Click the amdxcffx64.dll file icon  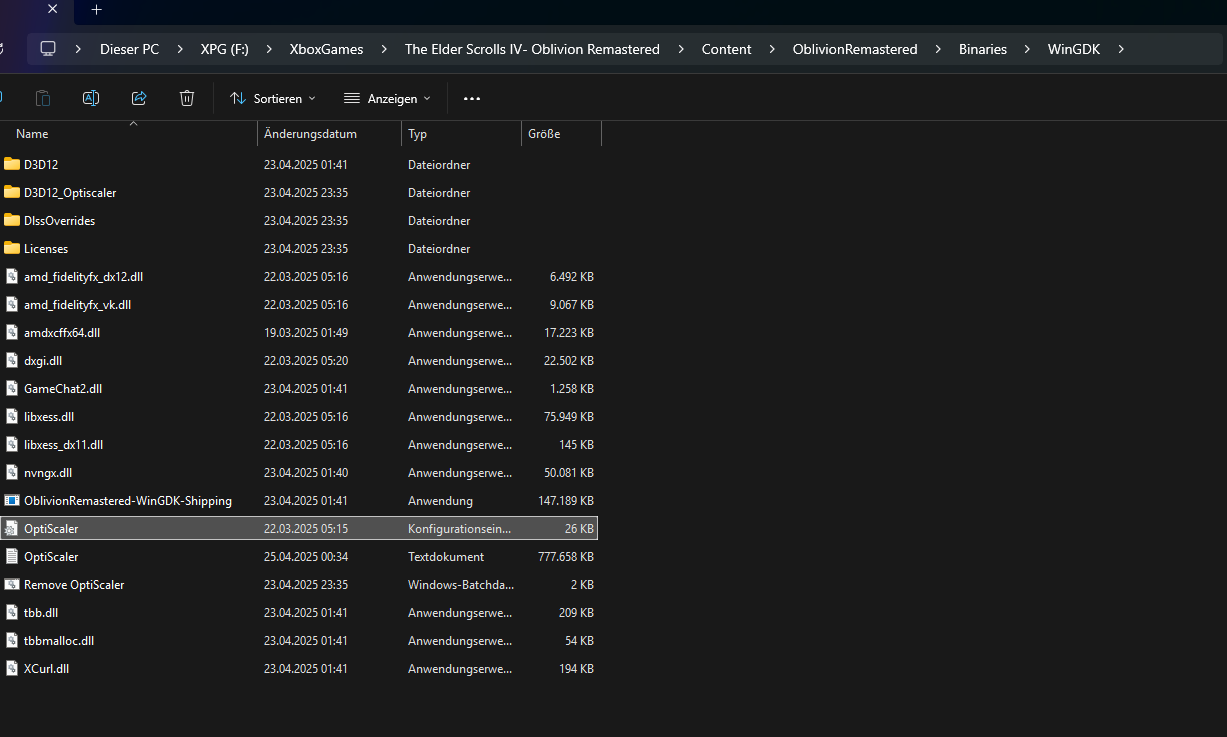pyautogui.click(x=12, y=332)
